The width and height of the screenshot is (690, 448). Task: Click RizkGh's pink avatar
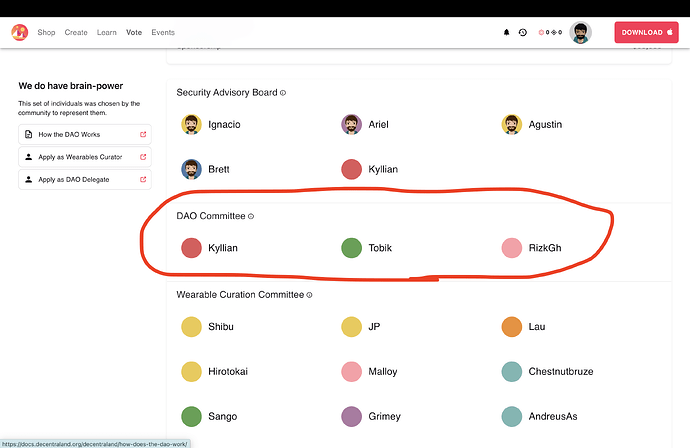(x=512, y=248)
